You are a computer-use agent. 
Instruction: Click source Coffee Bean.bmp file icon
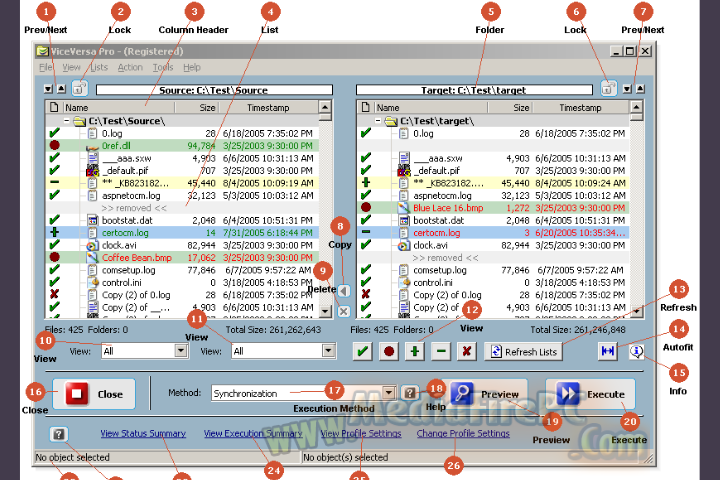point(92,258)
